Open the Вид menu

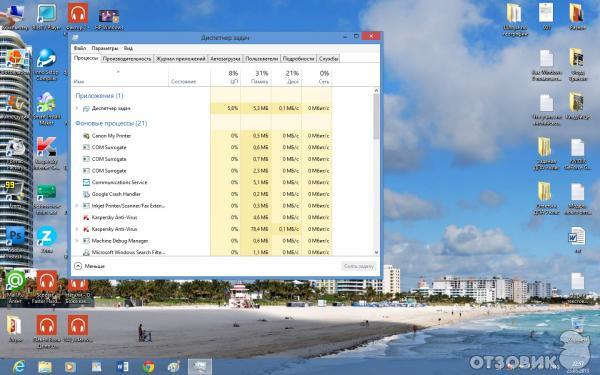tap(128, 48)
